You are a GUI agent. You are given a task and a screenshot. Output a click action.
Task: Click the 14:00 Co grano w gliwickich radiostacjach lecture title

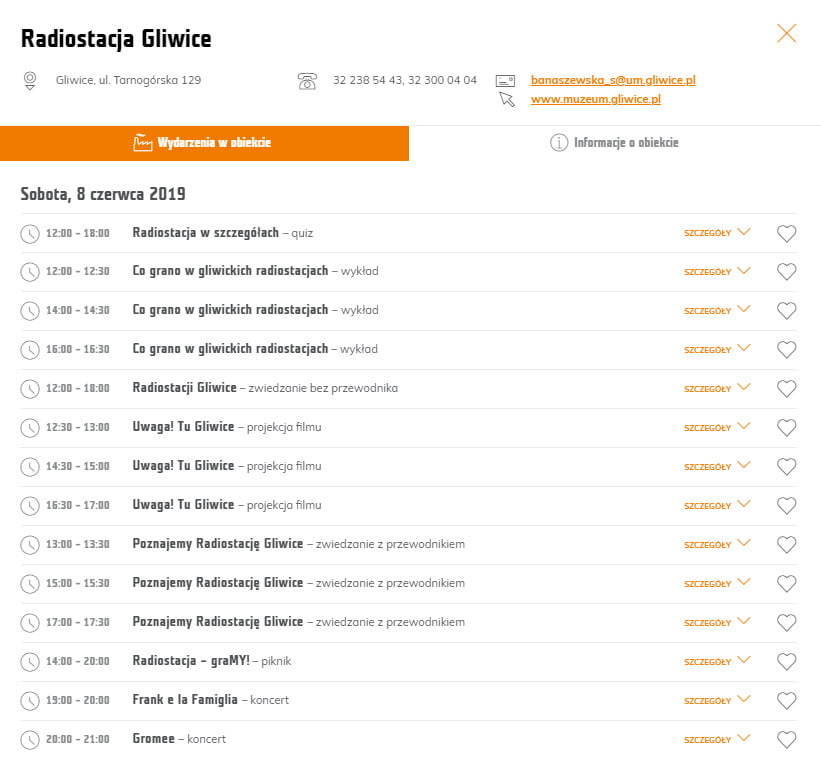(230, 310)
